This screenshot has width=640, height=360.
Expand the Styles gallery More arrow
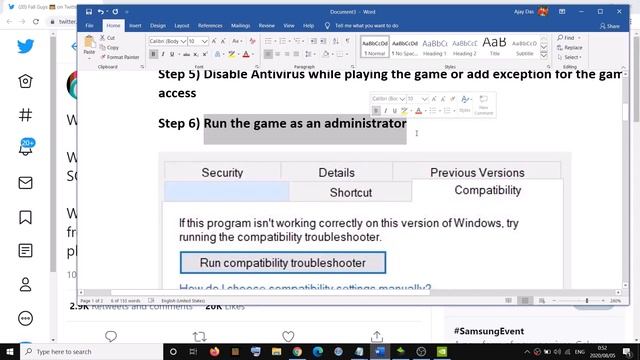[544, 55]
